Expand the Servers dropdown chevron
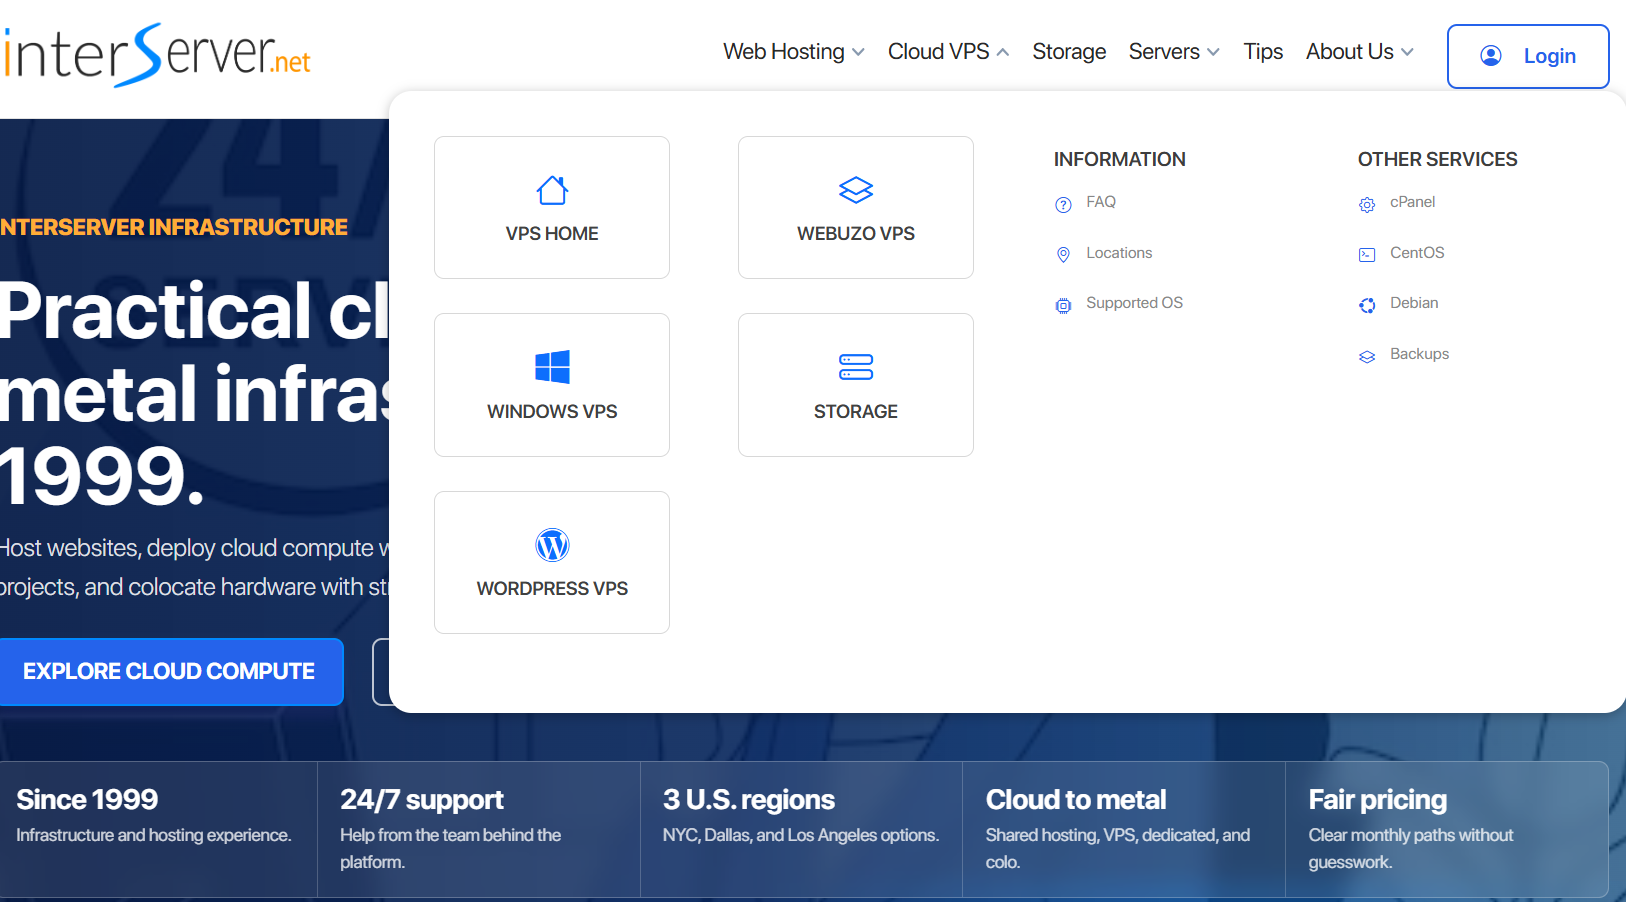Image resolution: width=1626 pixels, height=902 pixels. coord(1213,52)
